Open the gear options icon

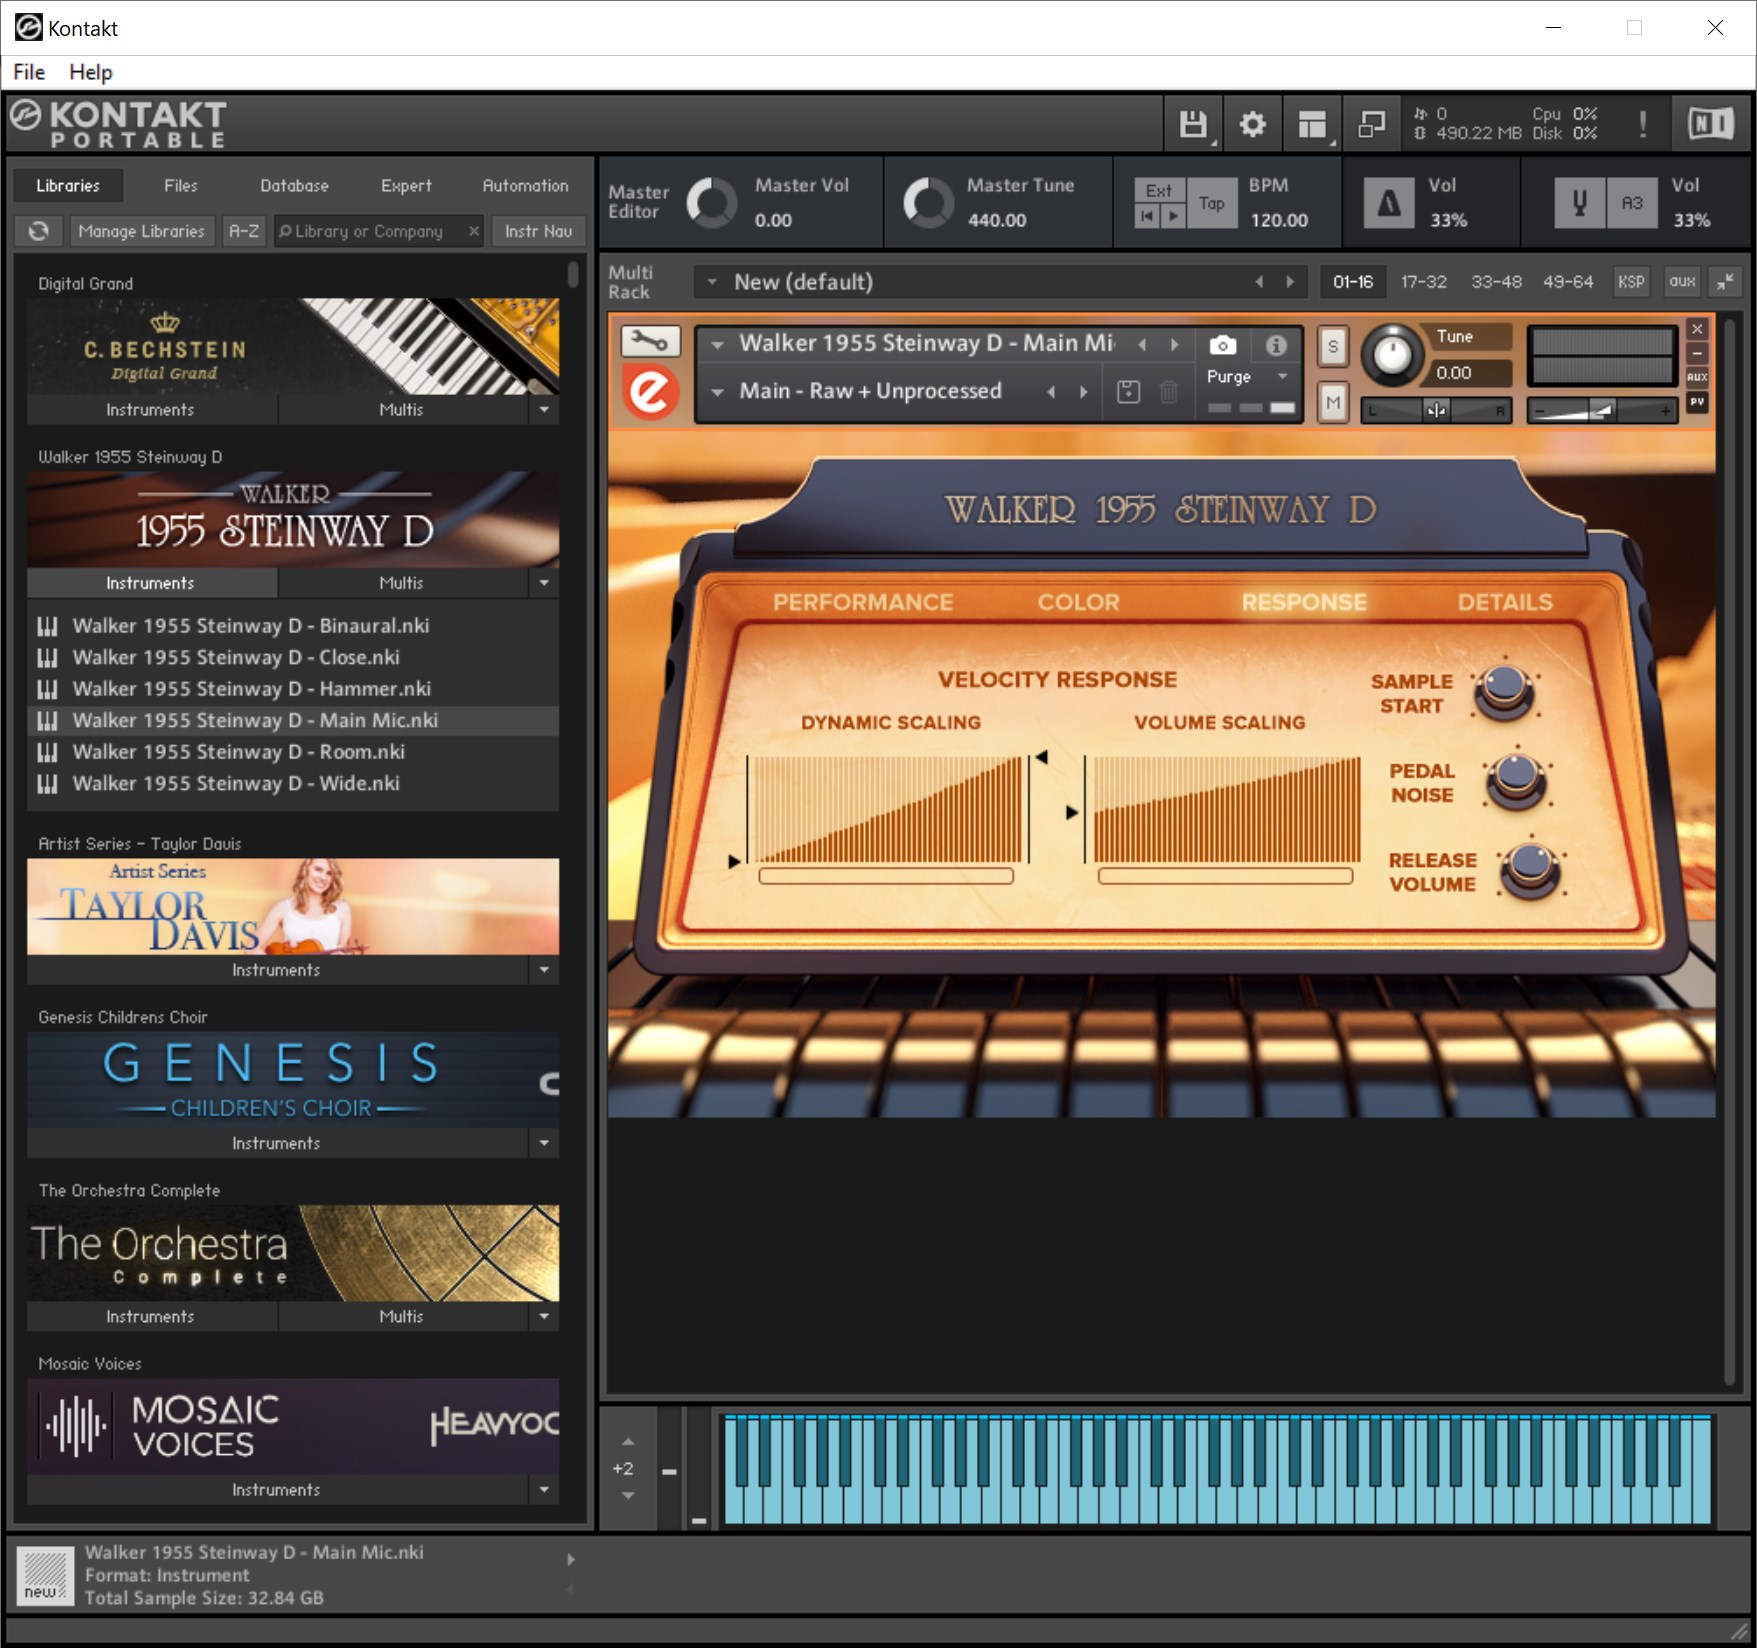tap(1252, 125)
